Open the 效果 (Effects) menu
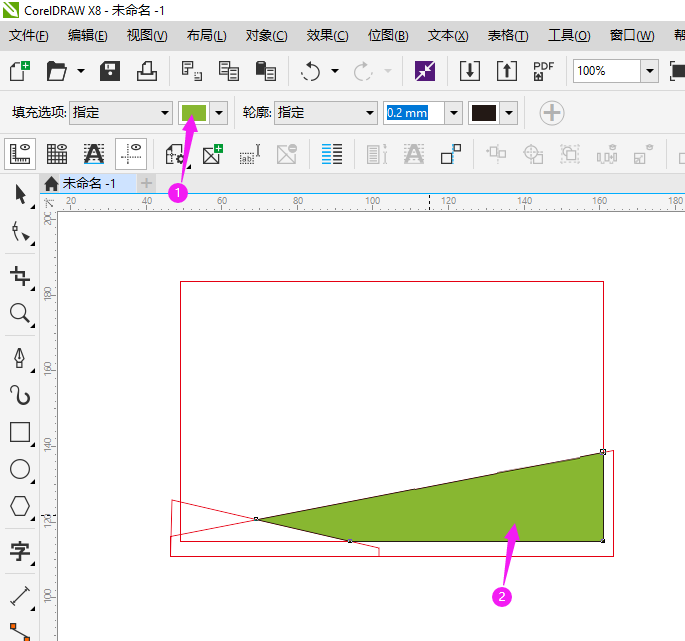 pyautogui.click(x=327, y=36)
